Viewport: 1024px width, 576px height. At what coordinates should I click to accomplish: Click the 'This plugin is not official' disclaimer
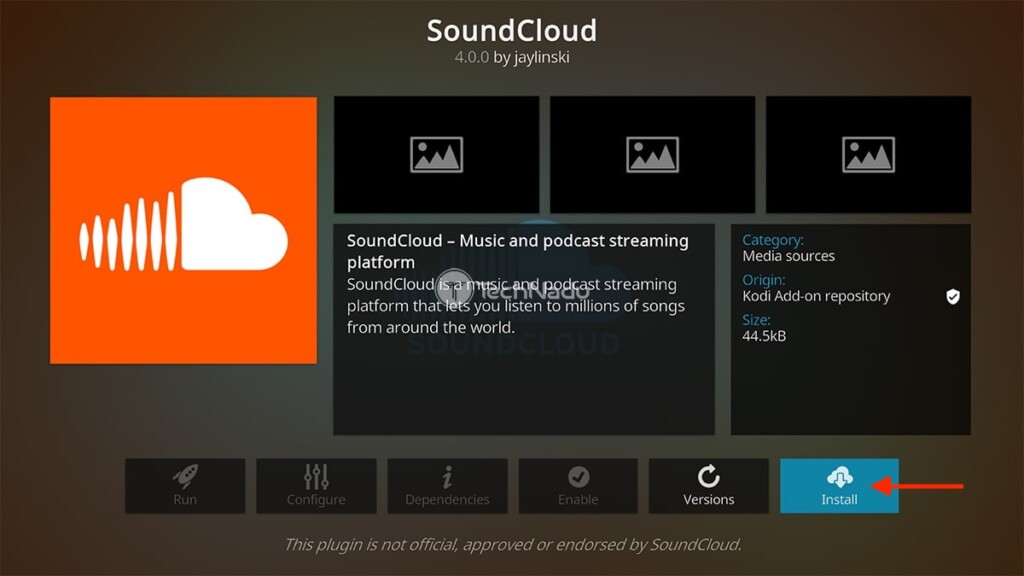point(513,545)
